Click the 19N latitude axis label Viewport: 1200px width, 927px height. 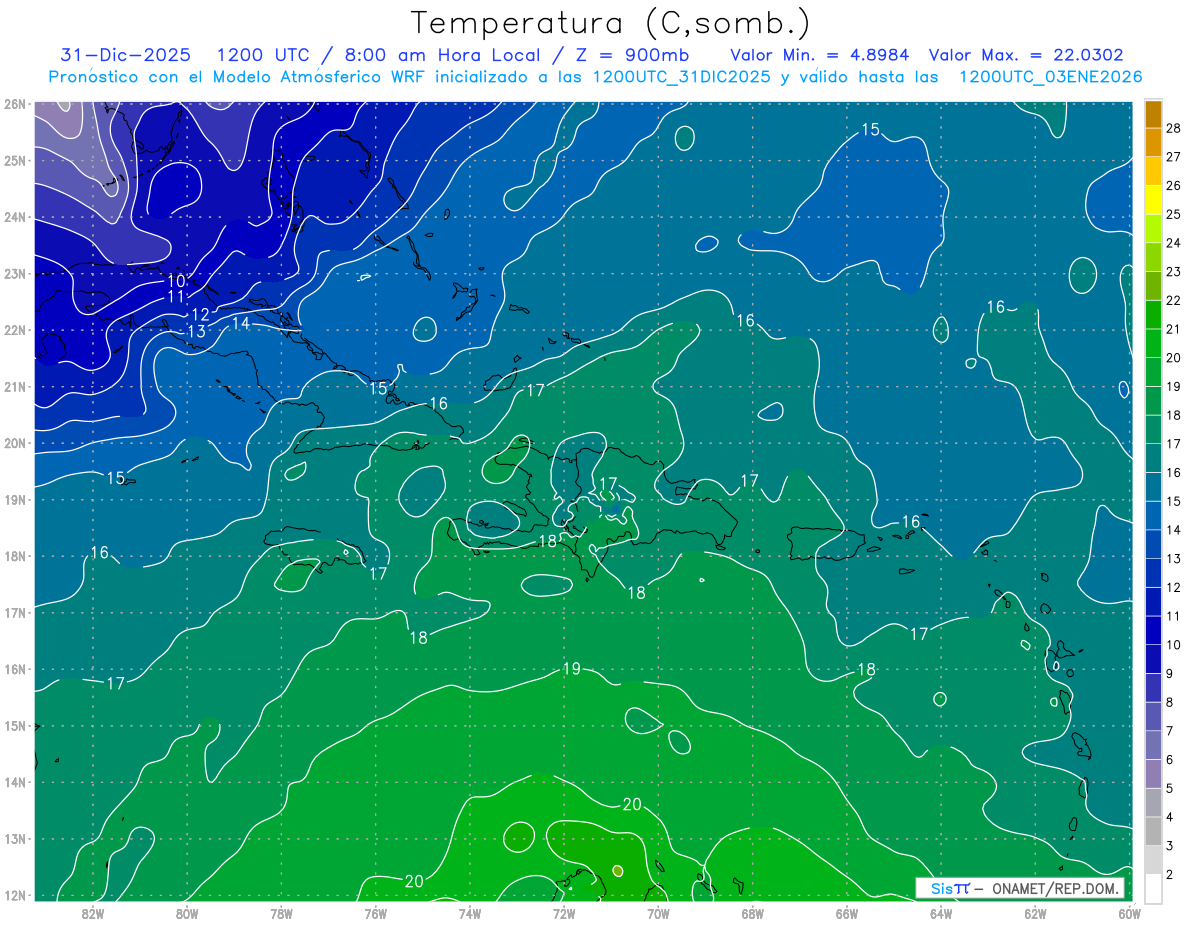[15, 499]
